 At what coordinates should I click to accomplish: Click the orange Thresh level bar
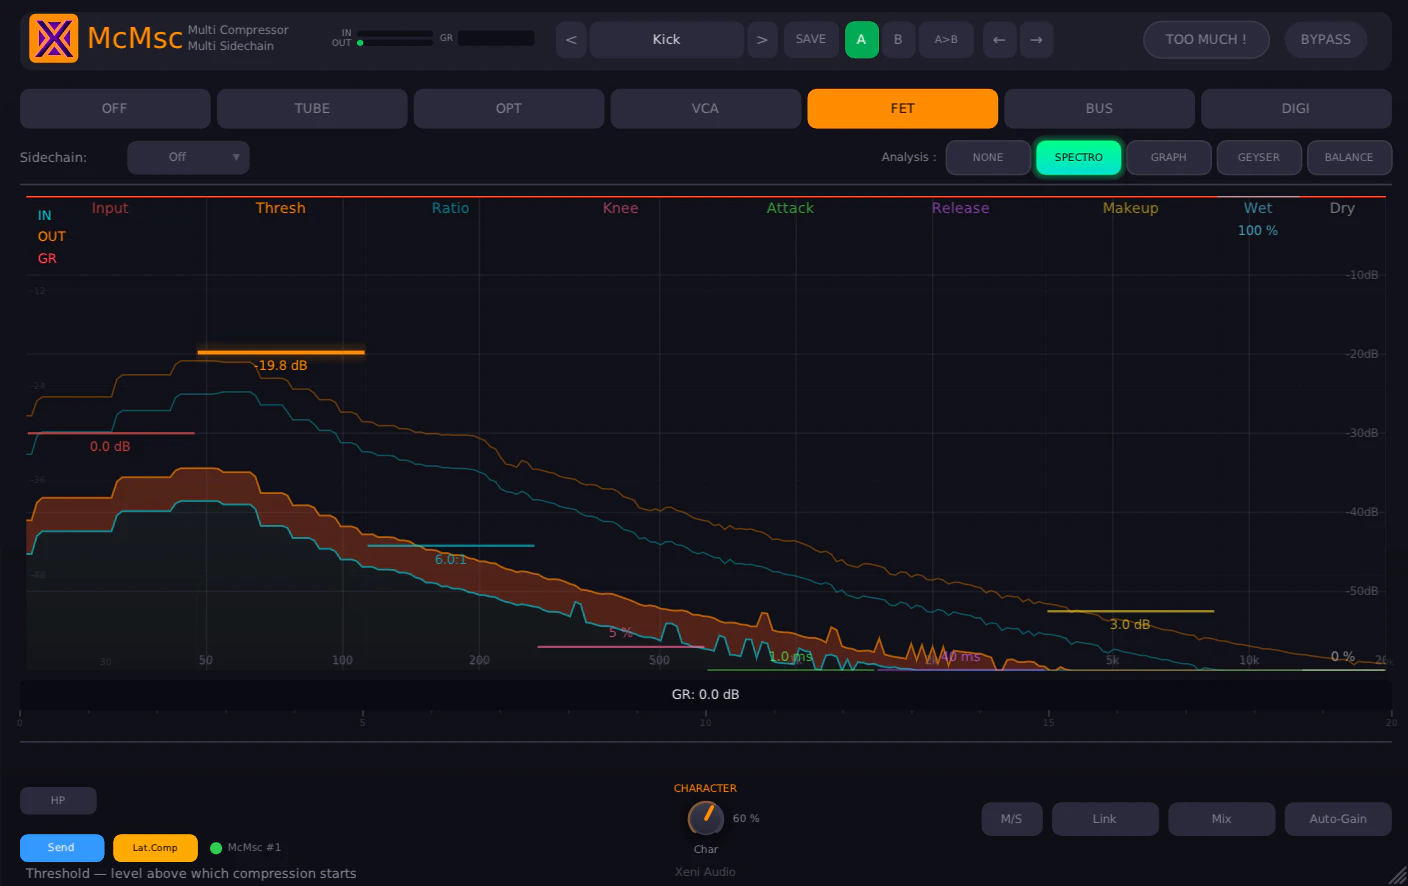pos(281,352)
